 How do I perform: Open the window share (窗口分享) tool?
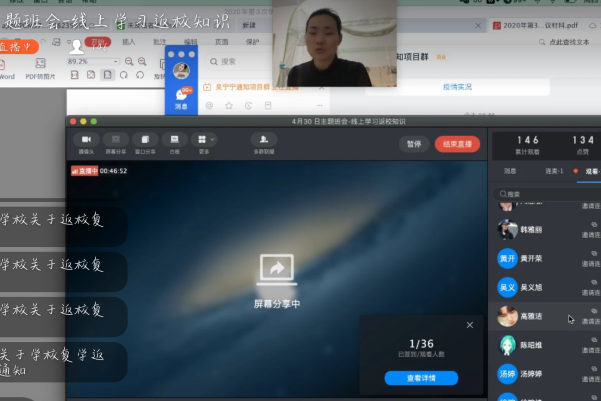(145, 140)
